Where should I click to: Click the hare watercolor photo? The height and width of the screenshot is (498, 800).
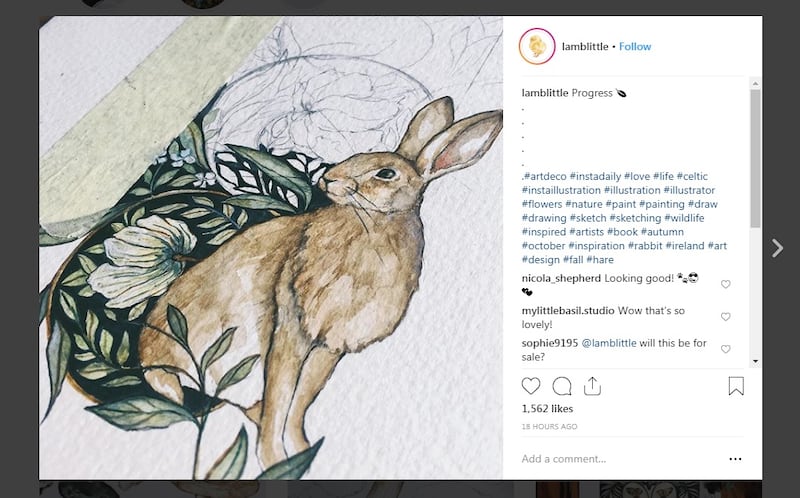pos(271,248)
